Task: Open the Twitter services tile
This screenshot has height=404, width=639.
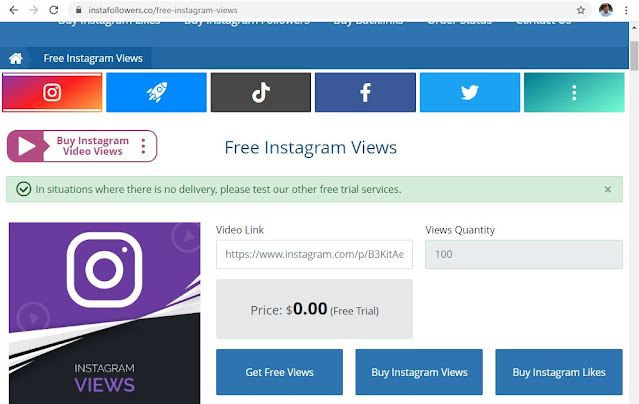Action: [470, 92]
